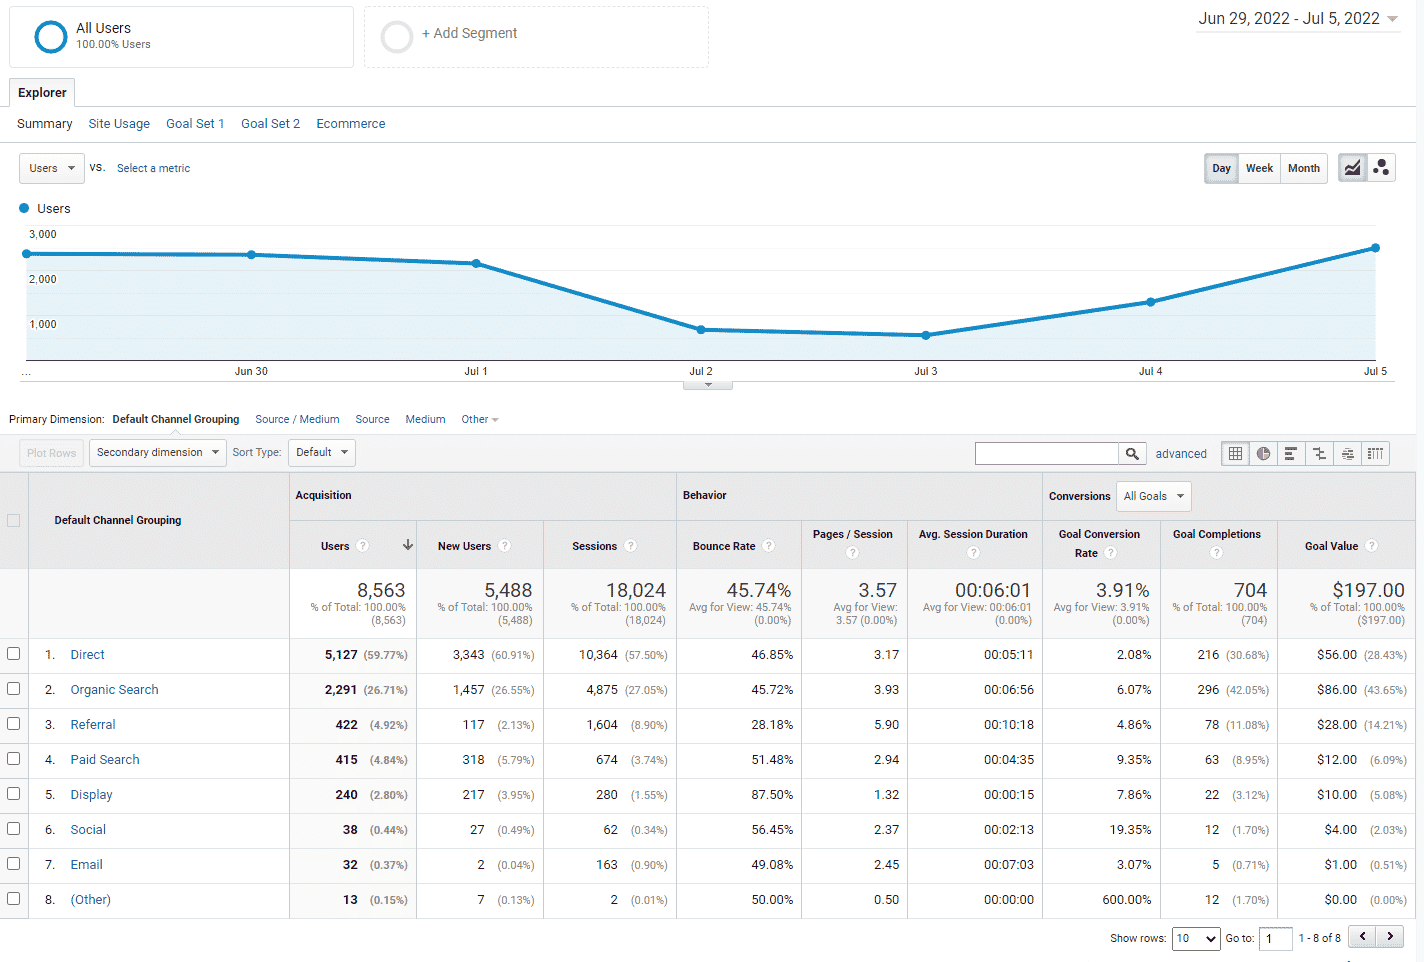Select the Performance view icon
1424x962 pixels.
1290,453
